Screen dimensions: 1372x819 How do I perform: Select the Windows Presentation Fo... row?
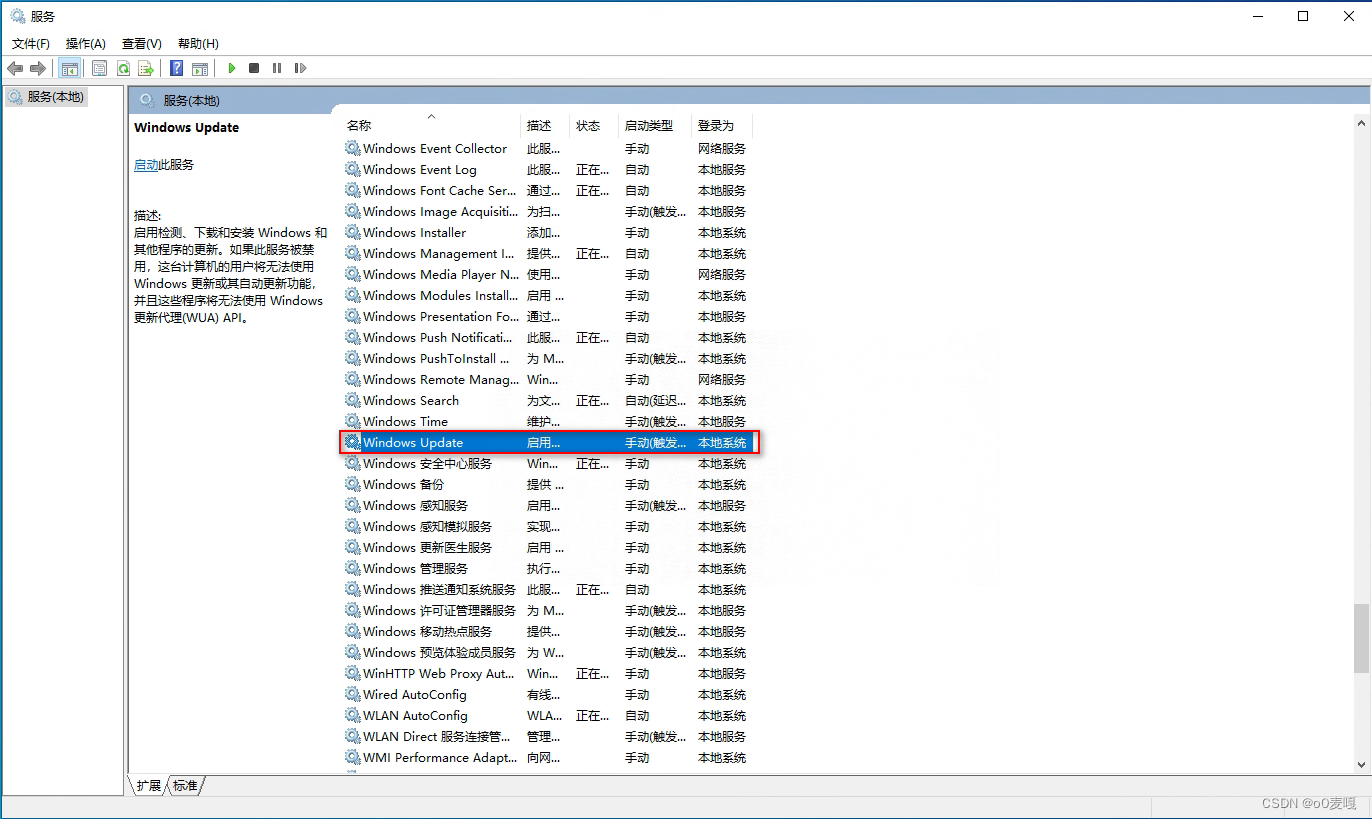546,316
